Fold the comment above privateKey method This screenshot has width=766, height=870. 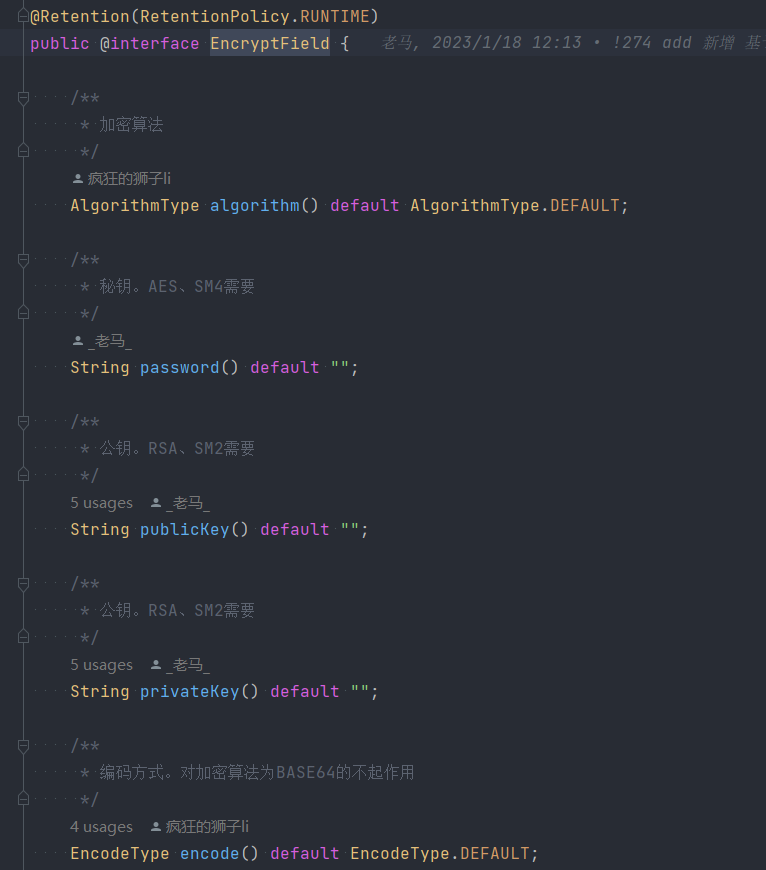23,584
